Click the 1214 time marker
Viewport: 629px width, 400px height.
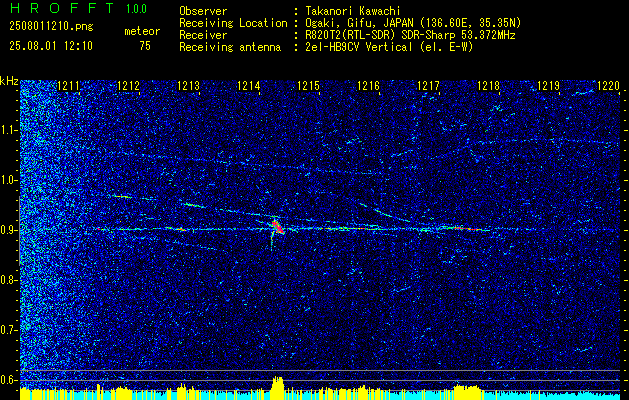[248, 86]
